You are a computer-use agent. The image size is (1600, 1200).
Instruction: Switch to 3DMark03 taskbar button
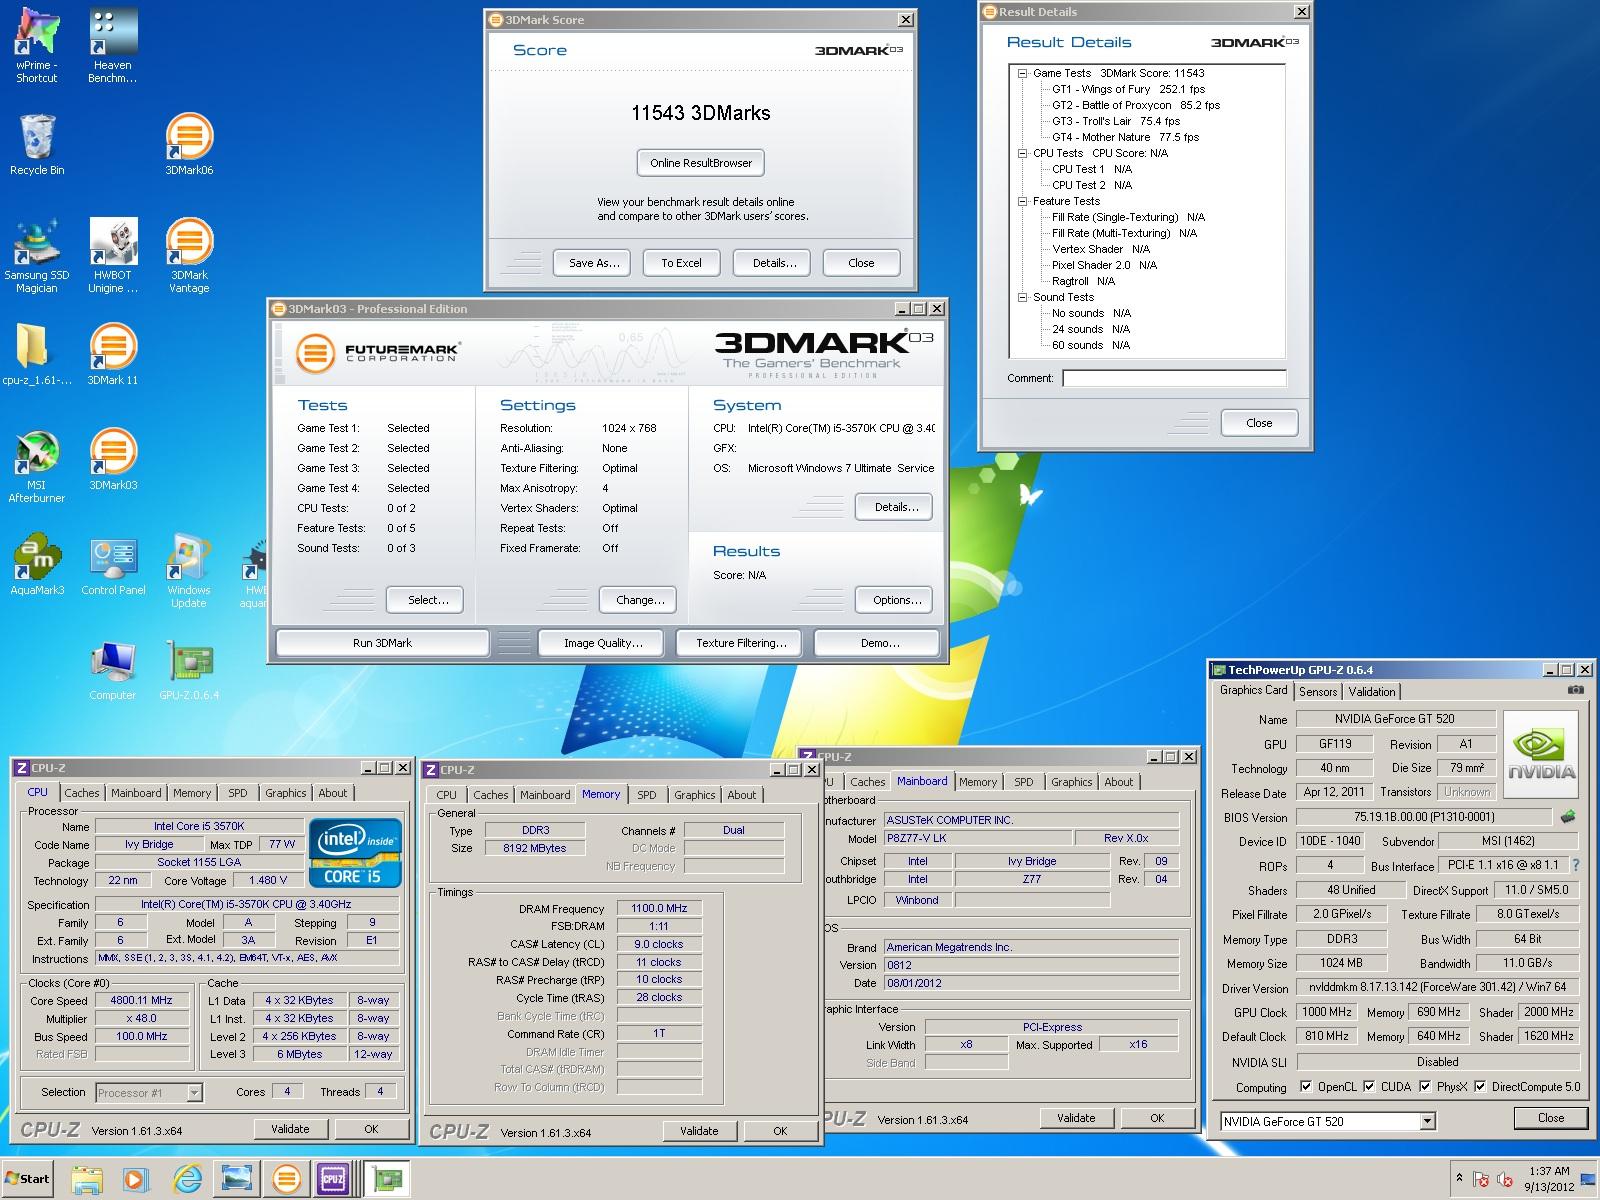[286, 1179]
